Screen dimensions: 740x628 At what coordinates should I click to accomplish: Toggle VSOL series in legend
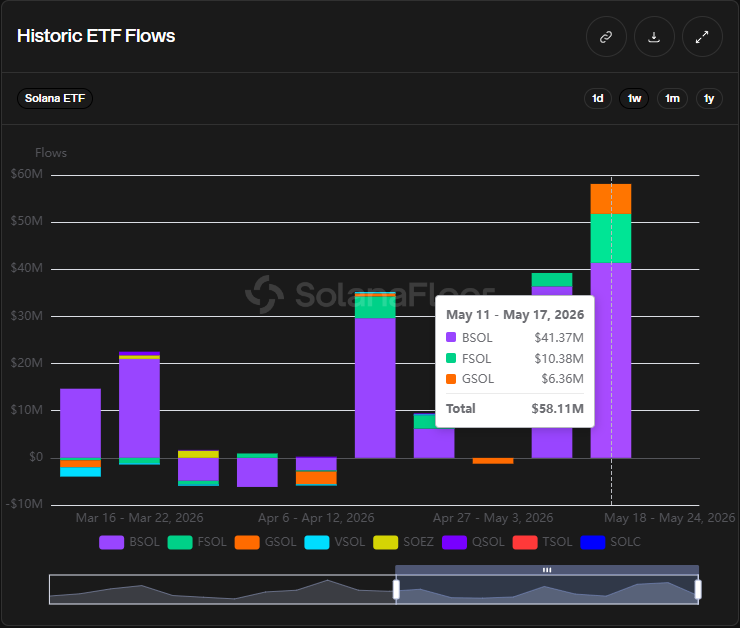coord(335,542)
